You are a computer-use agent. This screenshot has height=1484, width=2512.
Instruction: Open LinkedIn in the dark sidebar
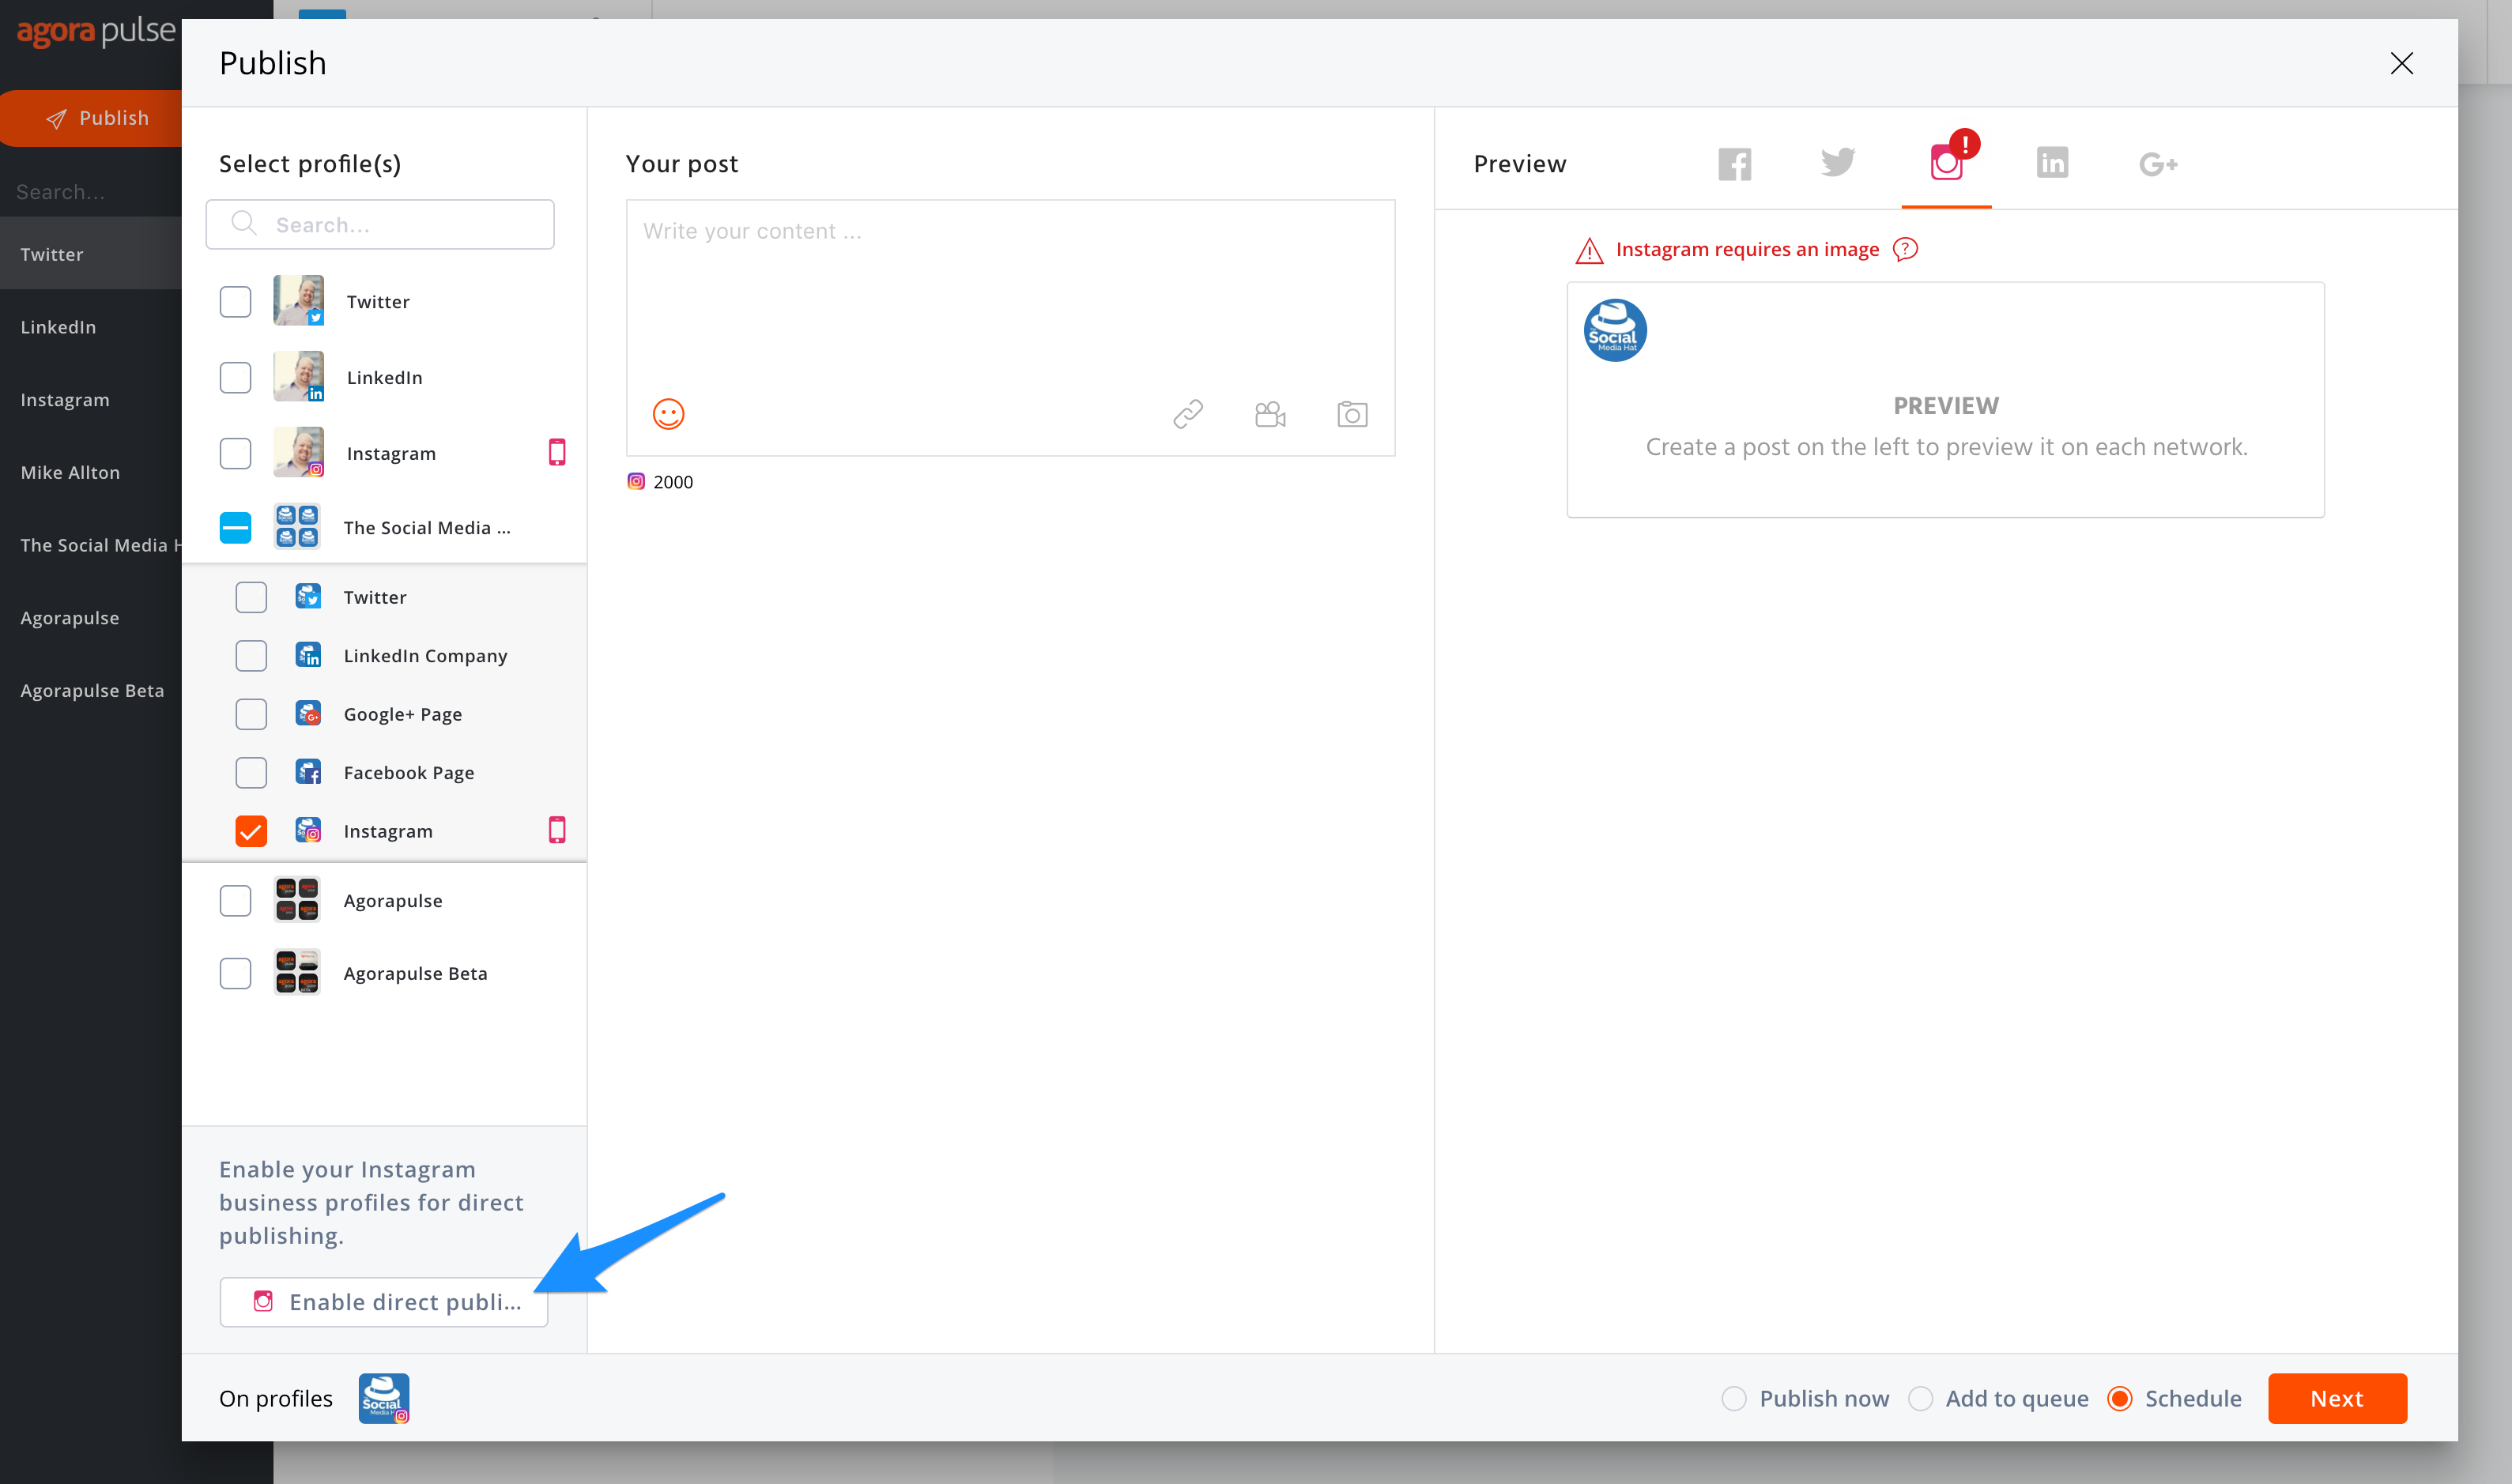tap(91, 327)
